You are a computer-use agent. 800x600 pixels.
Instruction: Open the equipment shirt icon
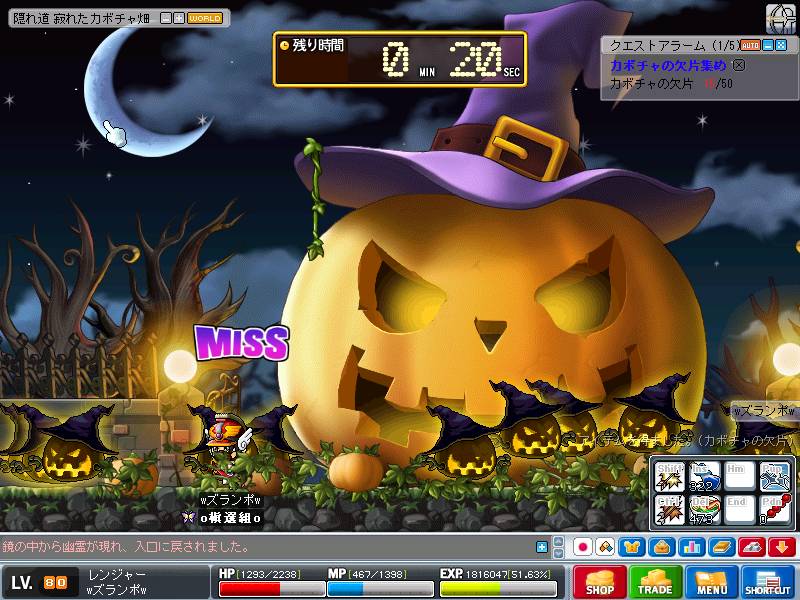[x=632, y=547]
